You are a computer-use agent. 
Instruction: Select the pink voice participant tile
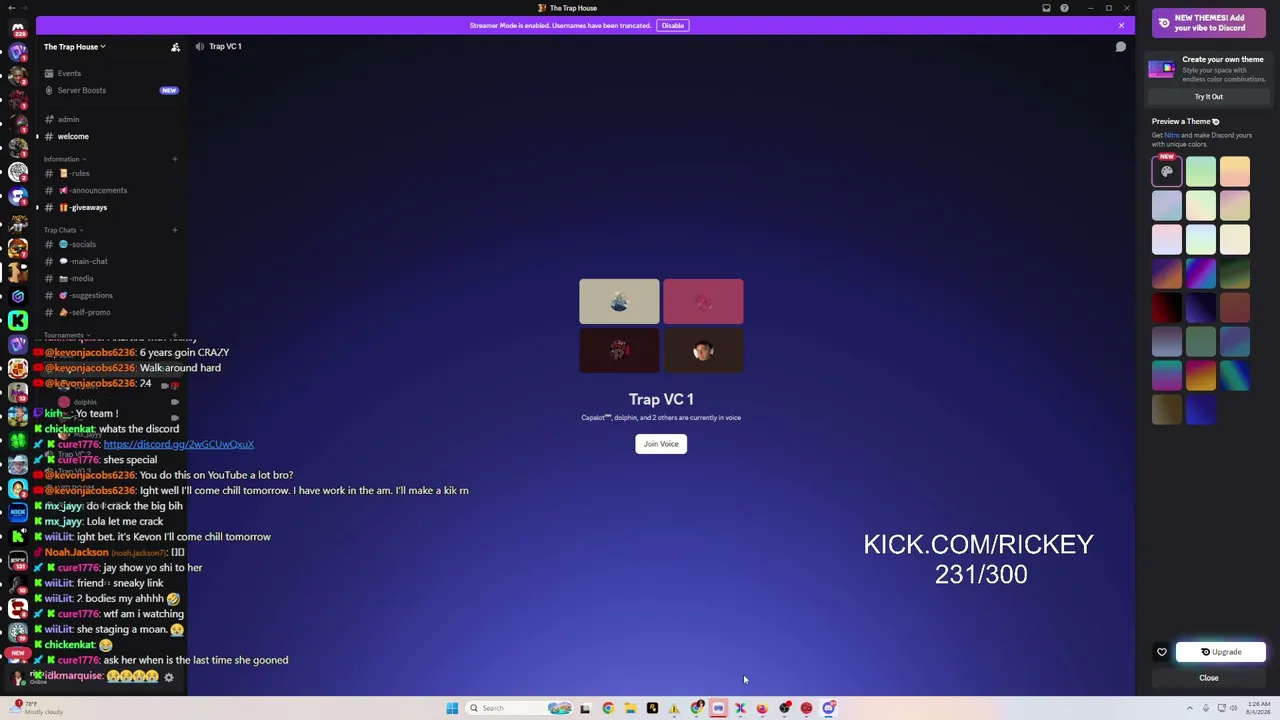pyautogui.click(x=703, y=302)
